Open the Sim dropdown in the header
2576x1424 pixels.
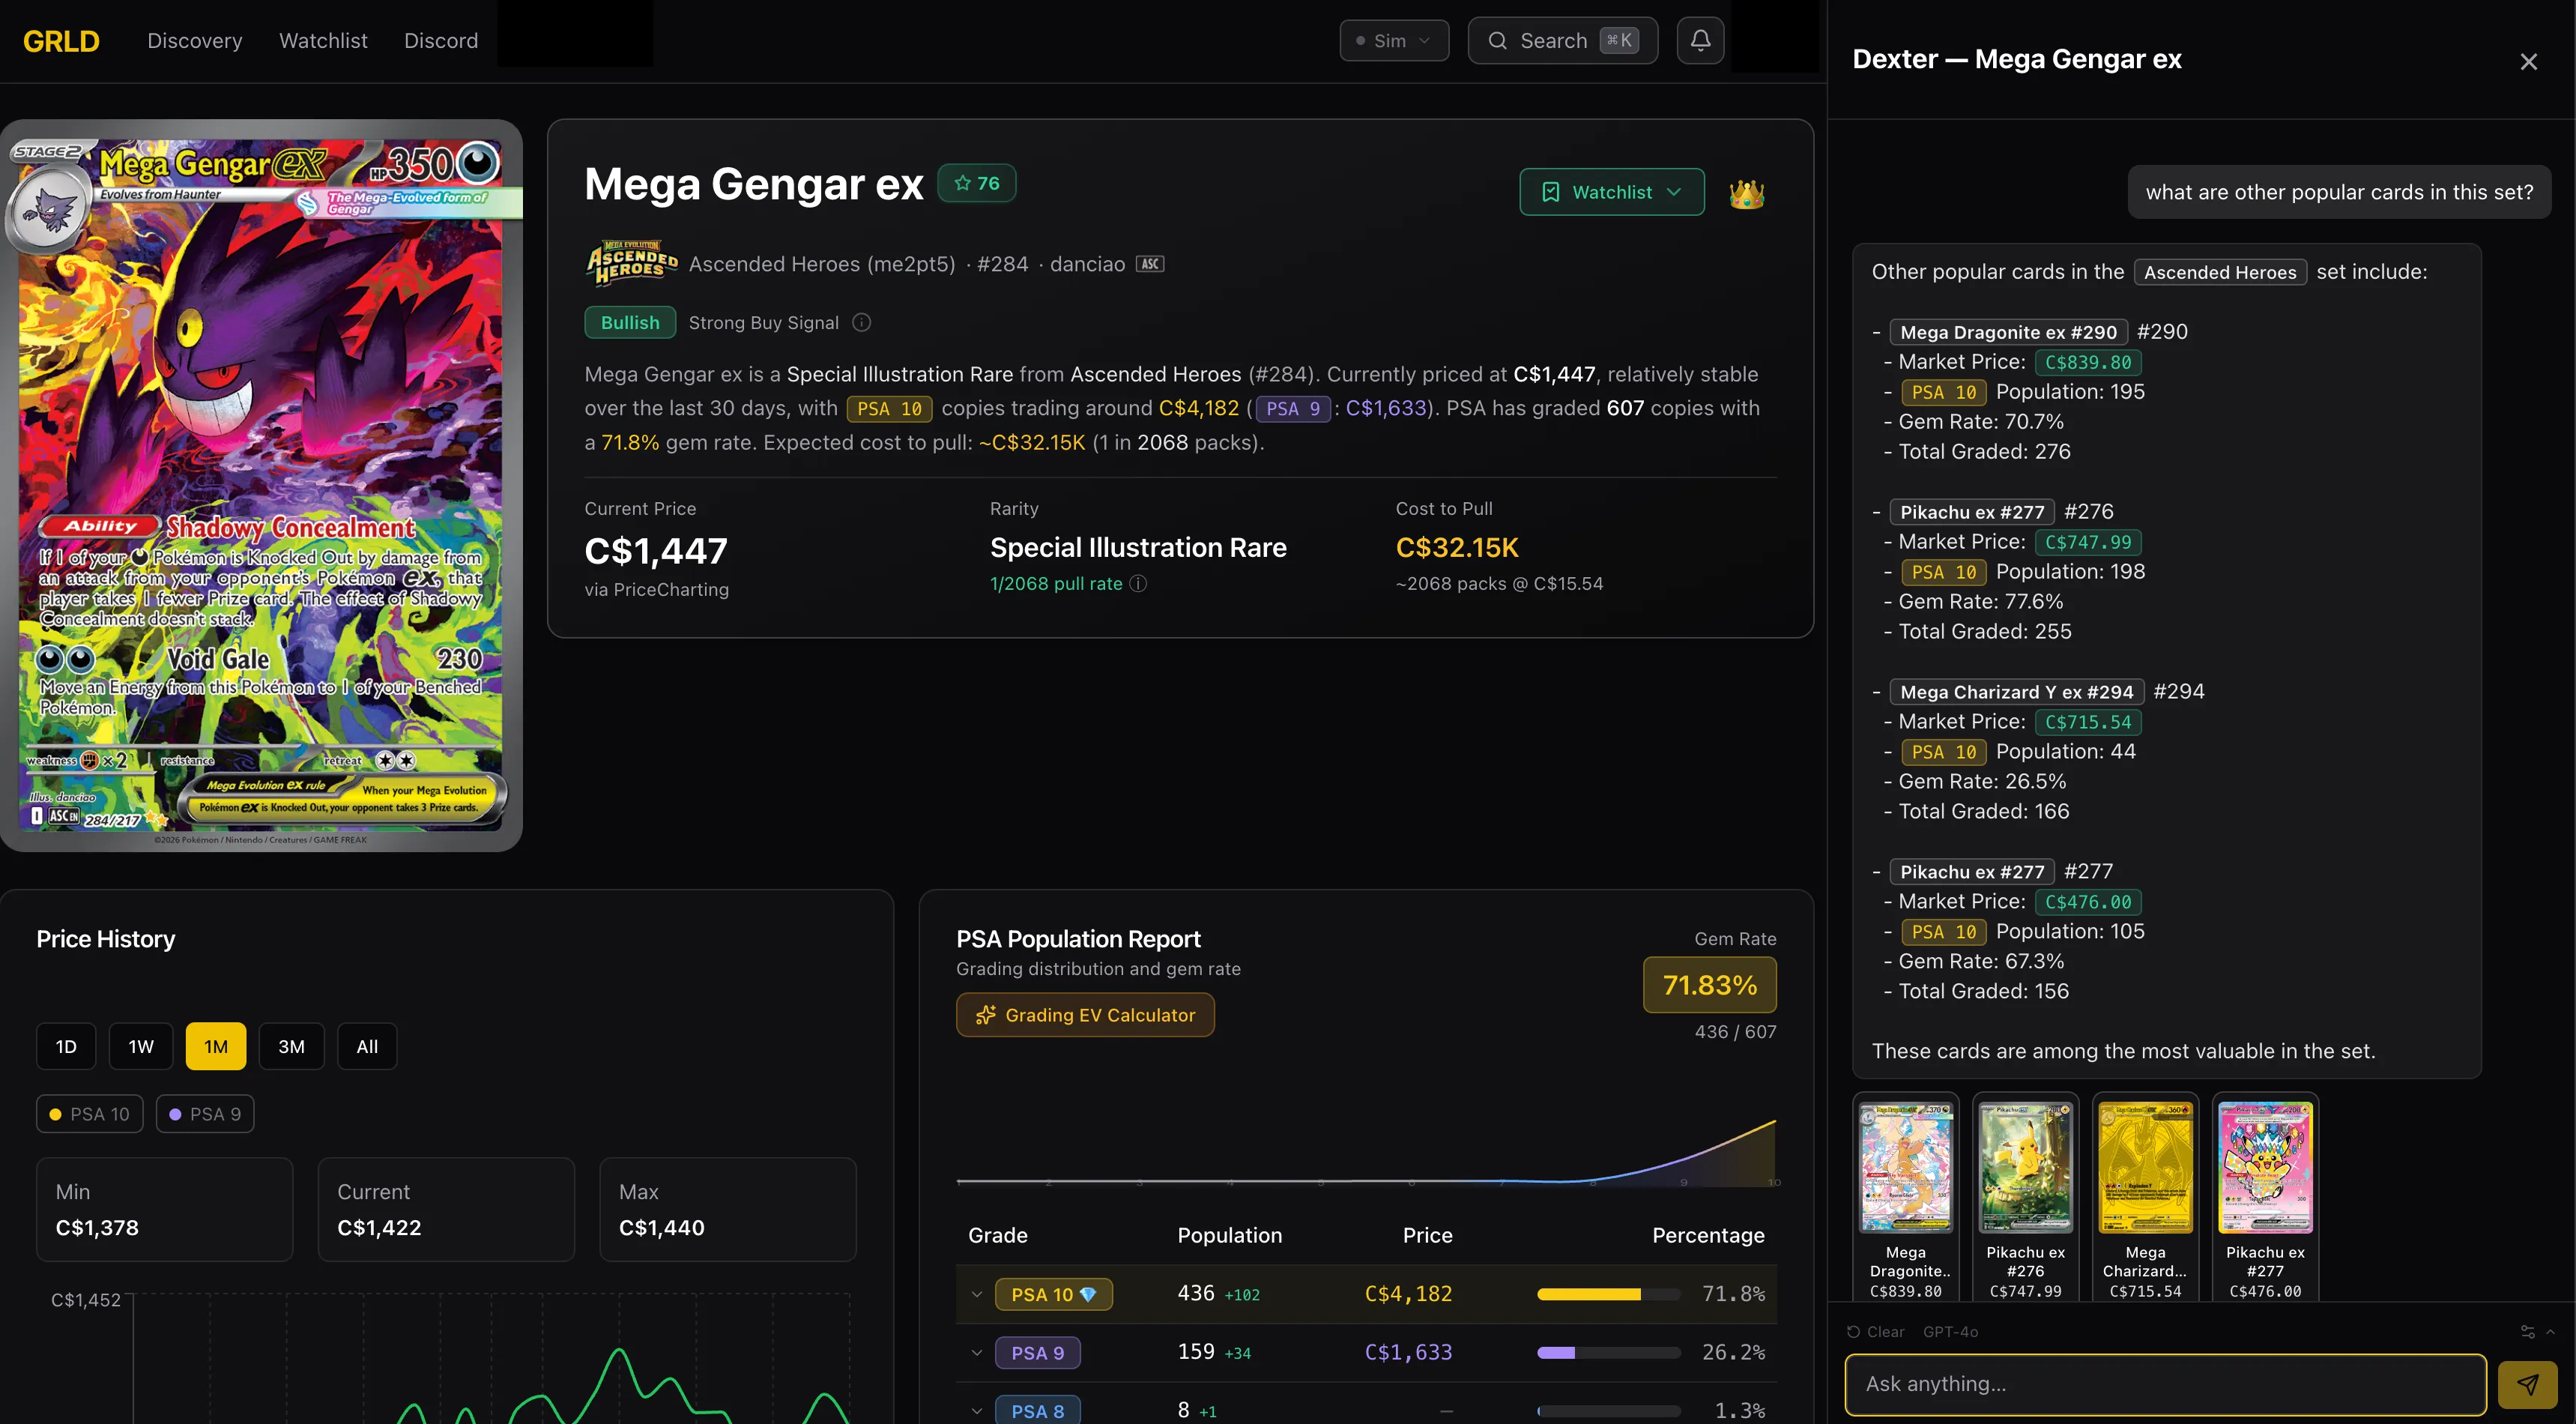point(1393,40)
